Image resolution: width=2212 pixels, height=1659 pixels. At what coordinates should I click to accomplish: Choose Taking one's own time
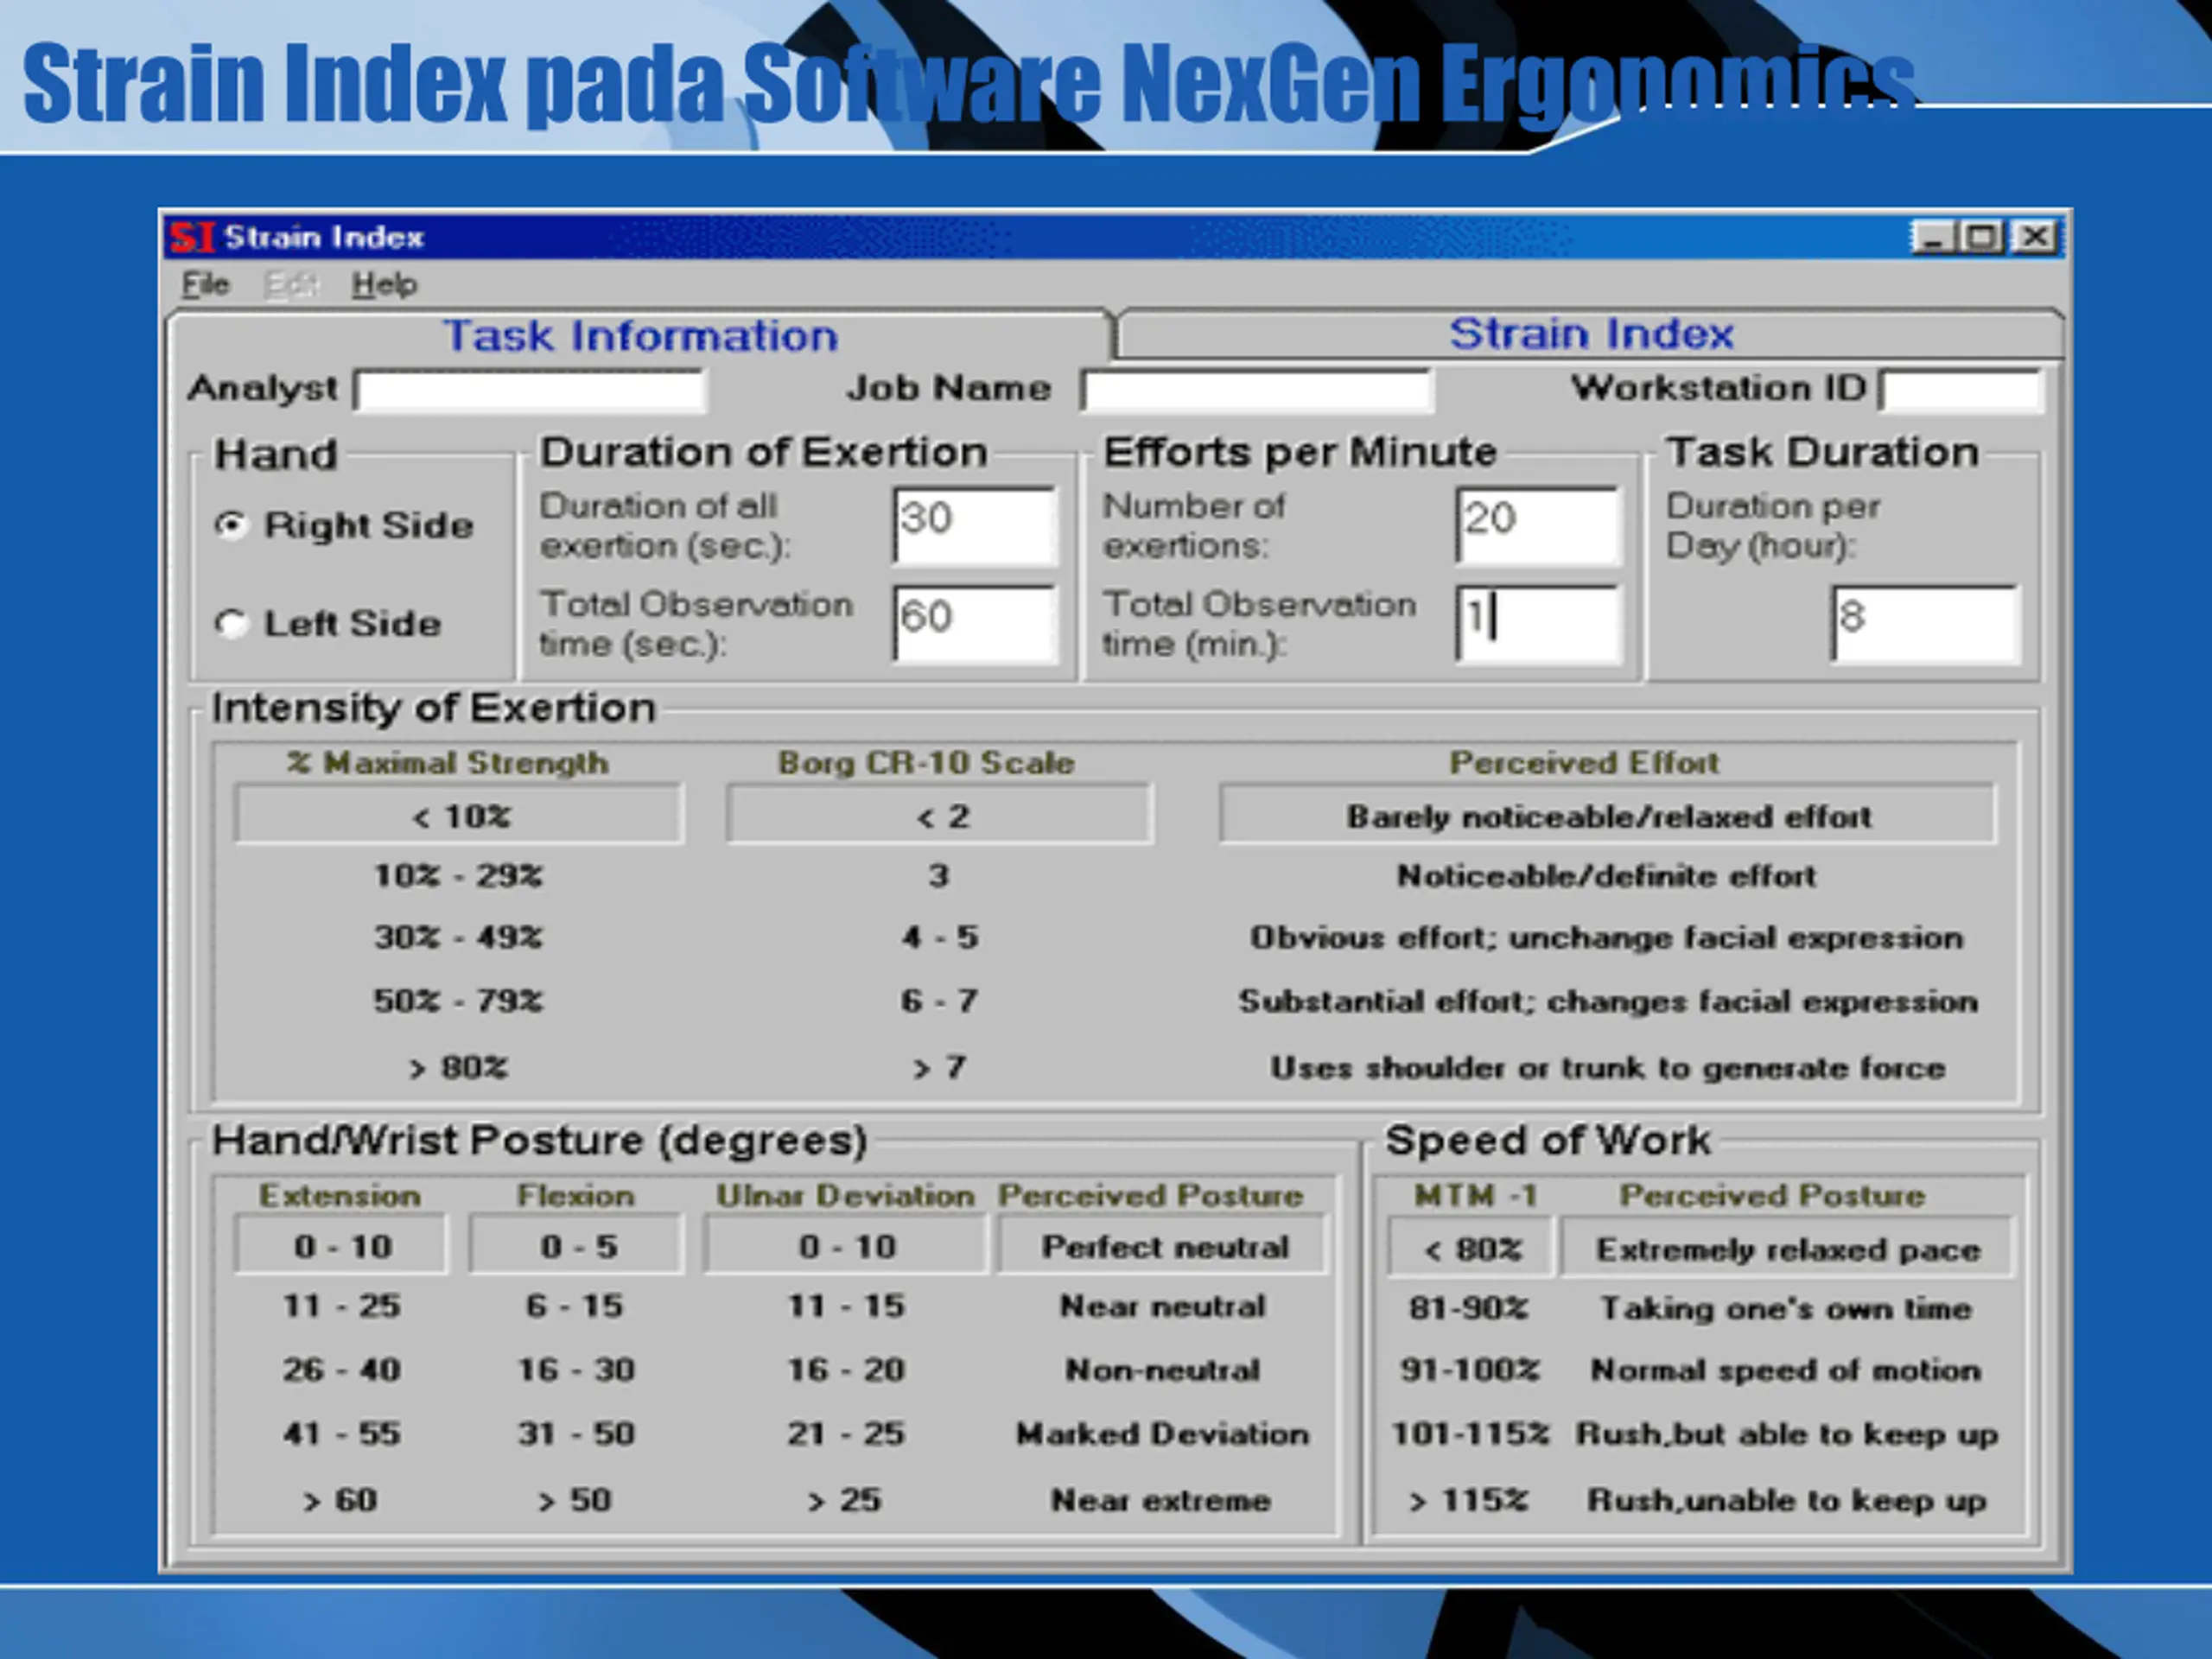1786,1308
